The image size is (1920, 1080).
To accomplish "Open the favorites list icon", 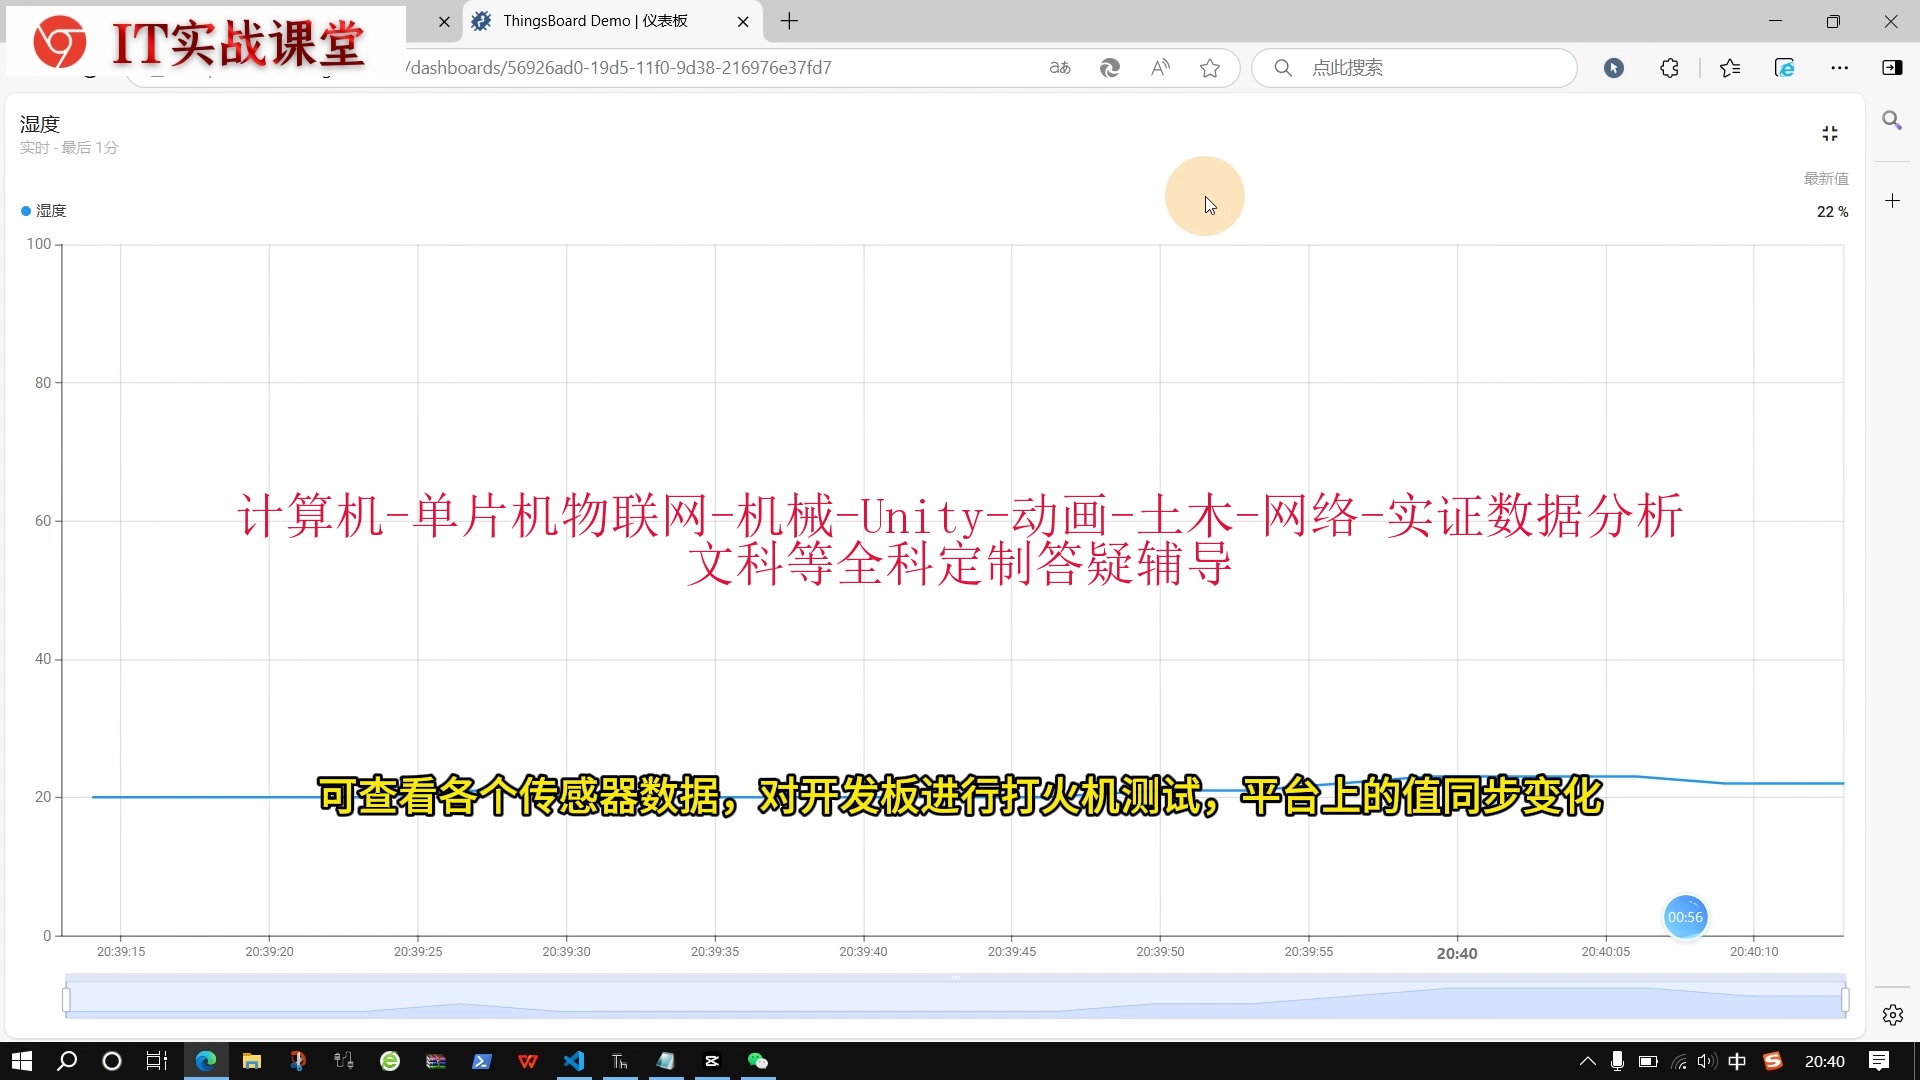I will pos(1730,68).
